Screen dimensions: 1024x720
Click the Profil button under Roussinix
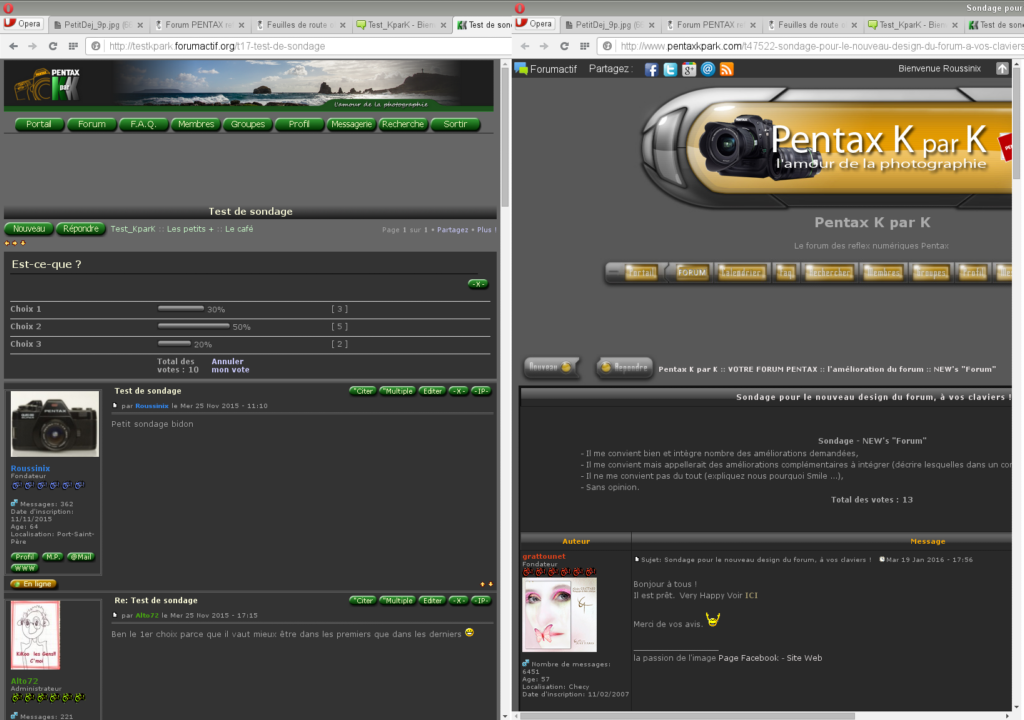click(x=25, y=557)
